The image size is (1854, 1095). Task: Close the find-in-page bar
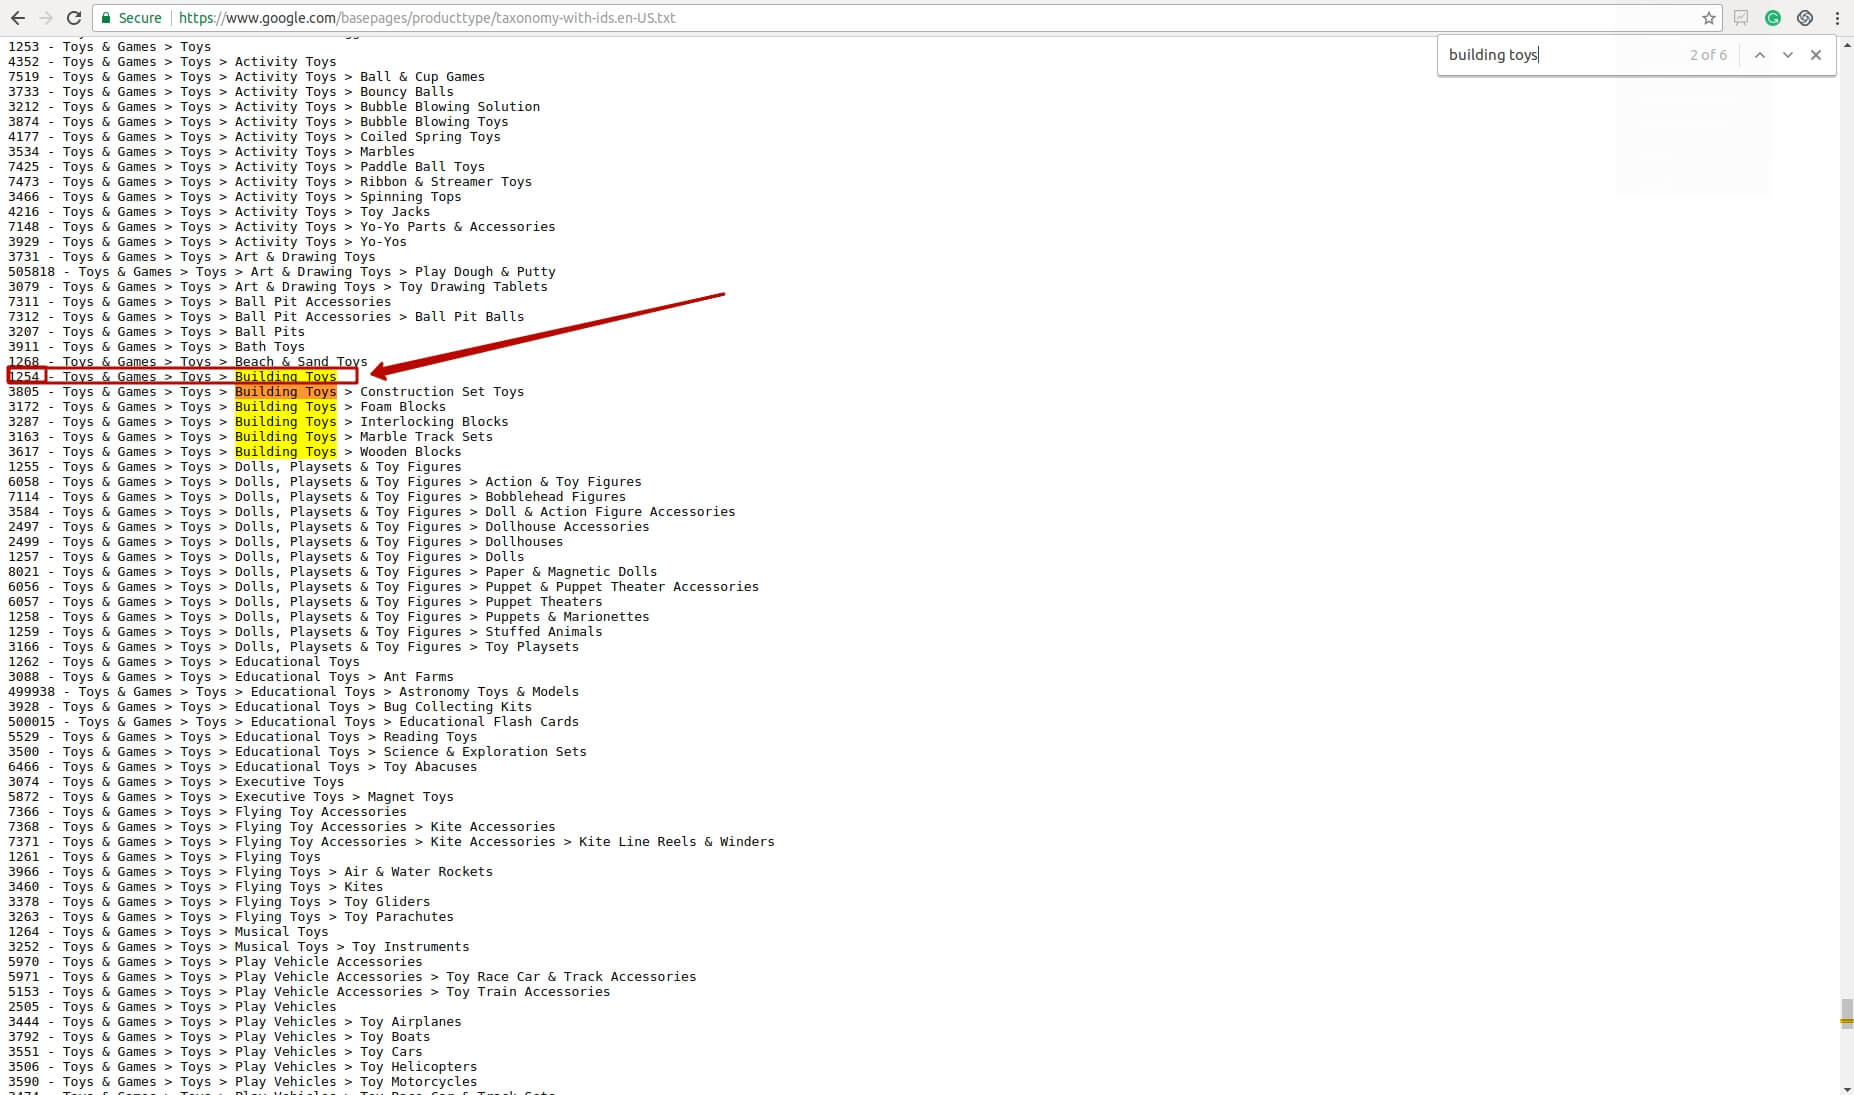(x=1816, y=55)
